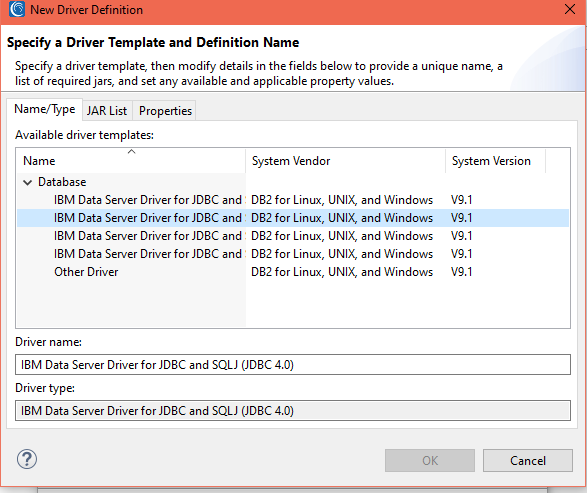Click the Eclipse app icon in title bar
The height and width of the screenshot is (493, 587).
[x=17, y=9]
